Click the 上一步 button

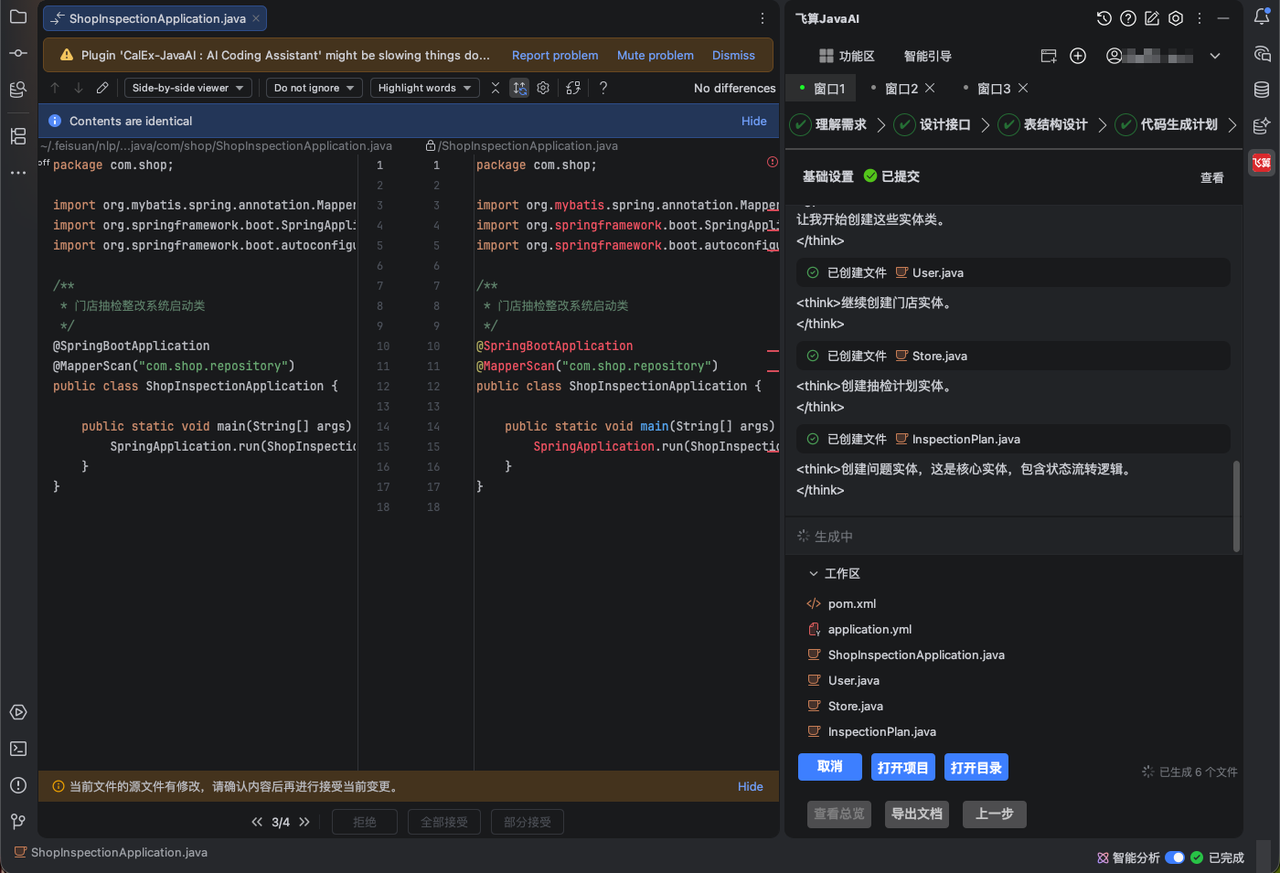[995, 814]
